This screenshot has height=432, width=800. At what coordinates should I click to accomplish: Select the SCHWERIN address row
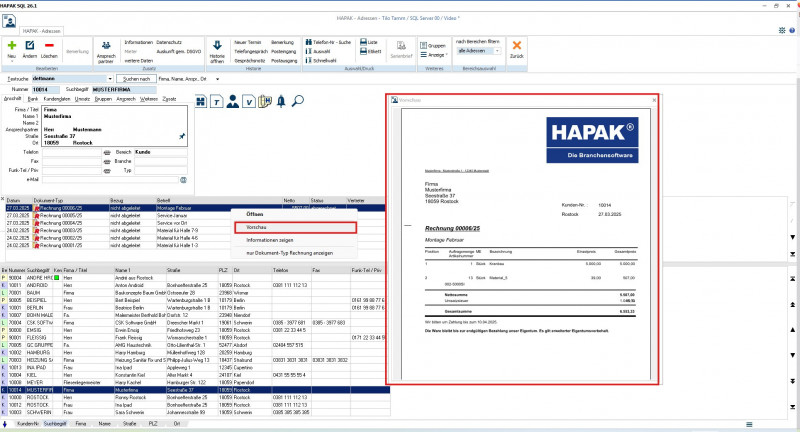coord(196,412)
